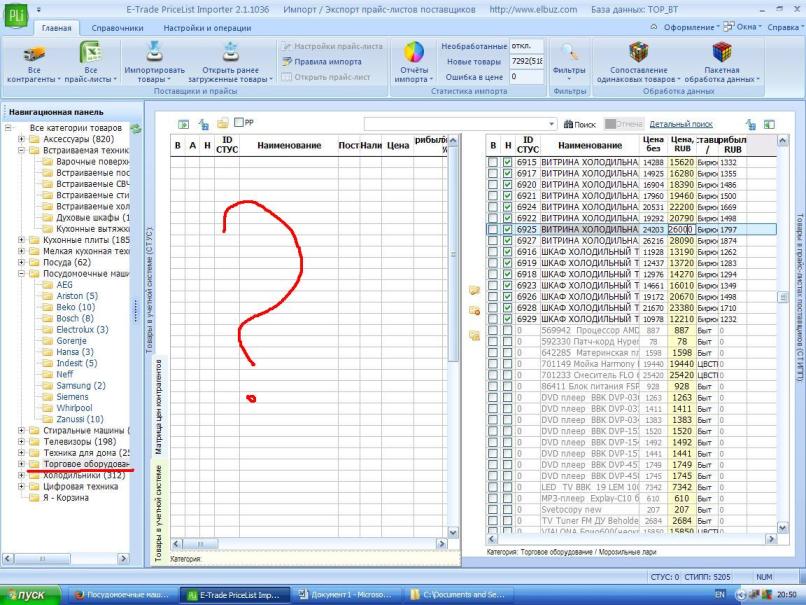The image size is (806, 605).
Task: Open Пакетная обработка данных cube icon
Action: point(722,52)
